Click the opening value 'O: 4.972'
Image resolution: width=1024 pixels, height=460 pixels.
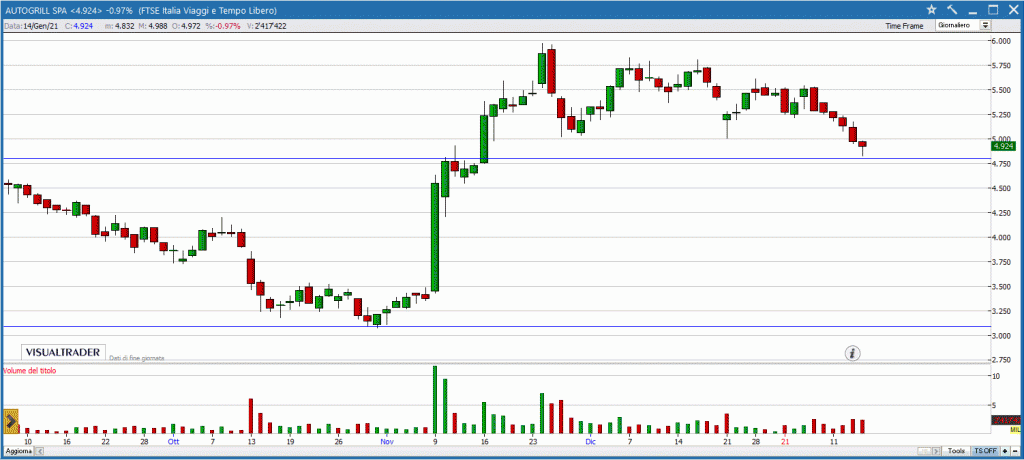[187, 26]
